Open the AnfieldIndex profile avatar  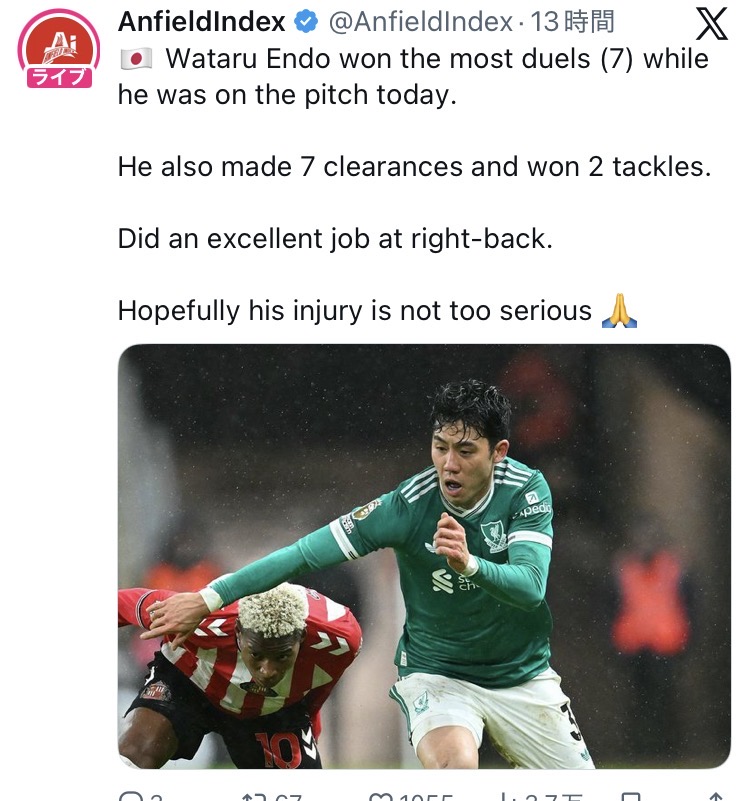tap(59, 49)
